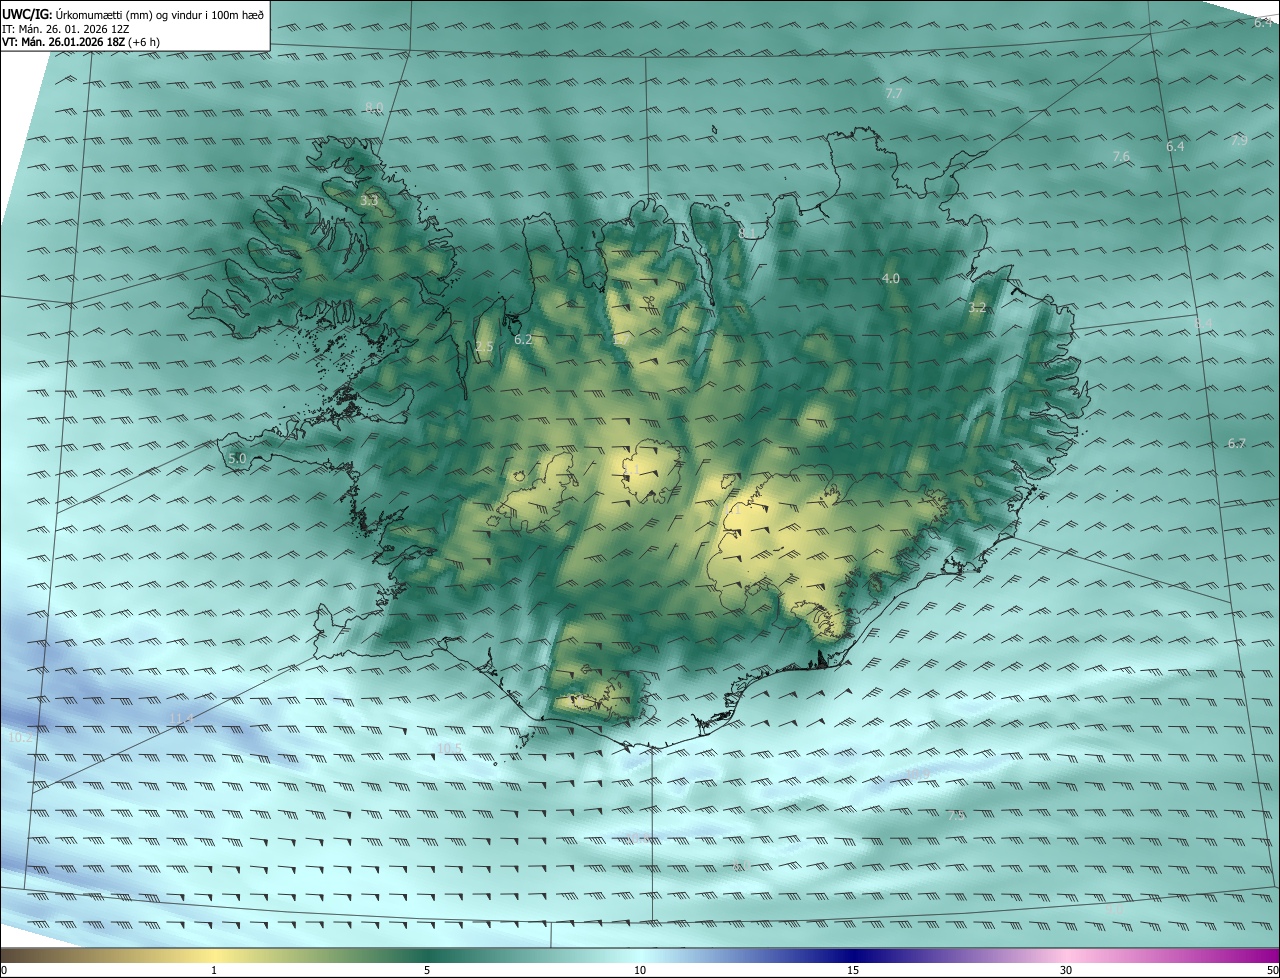Click the 3.3 value on the Westfjords
Image resolution: width=1280 pixels, height=978 pixels.
pyautogui.click(x=369, y=200)
